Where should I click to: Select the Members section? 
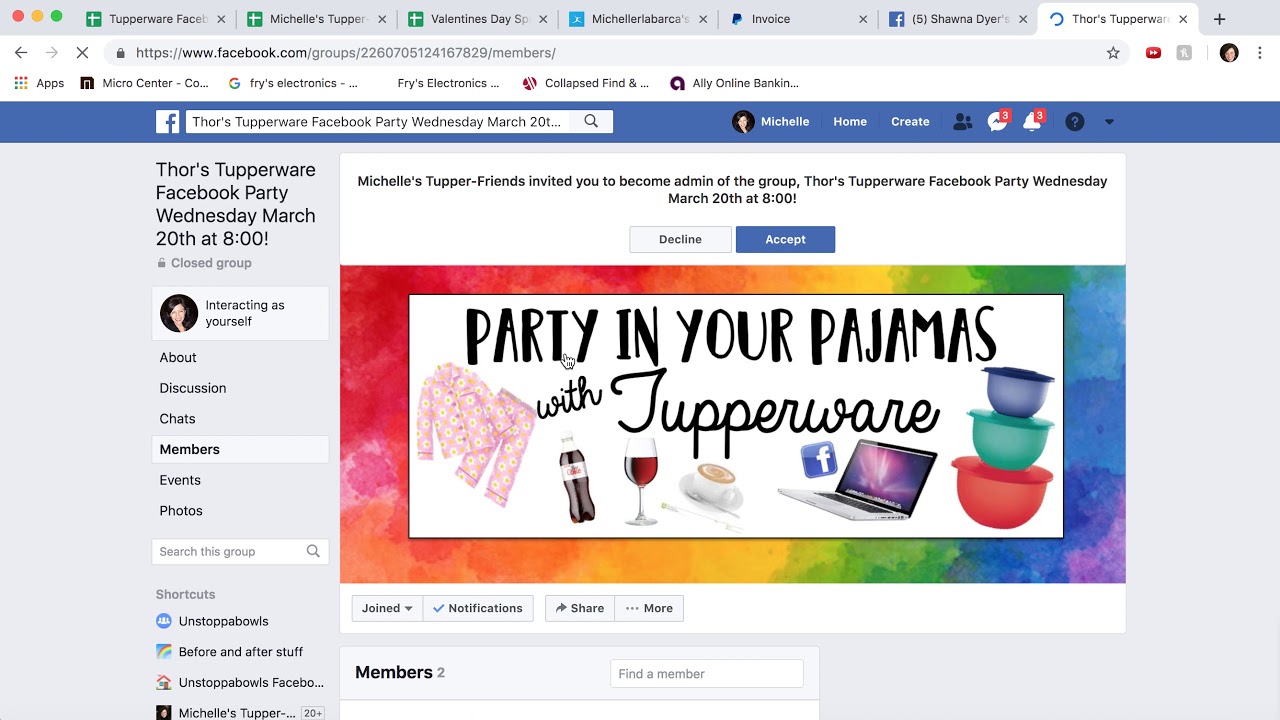coord(240,449)
